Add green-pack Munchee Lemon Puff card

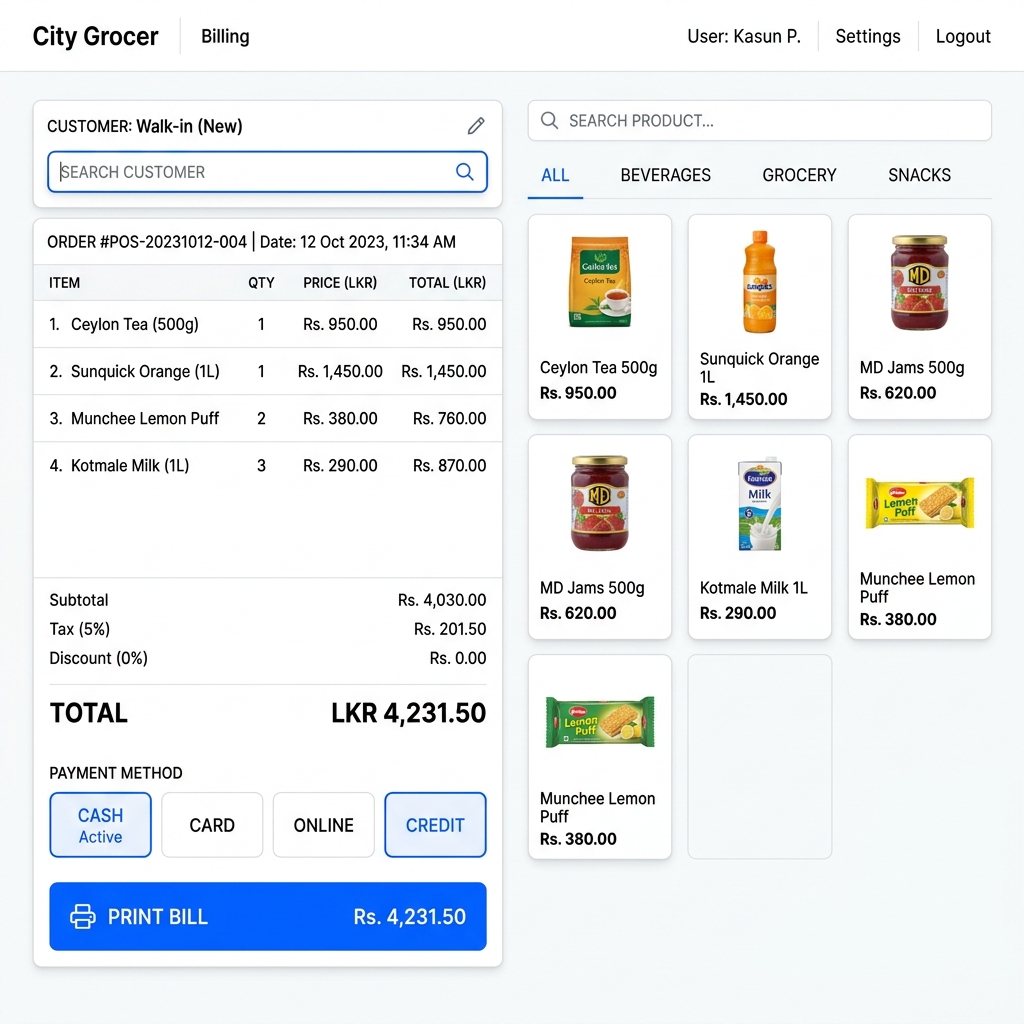pyautogui.click(x=600, y=757)
